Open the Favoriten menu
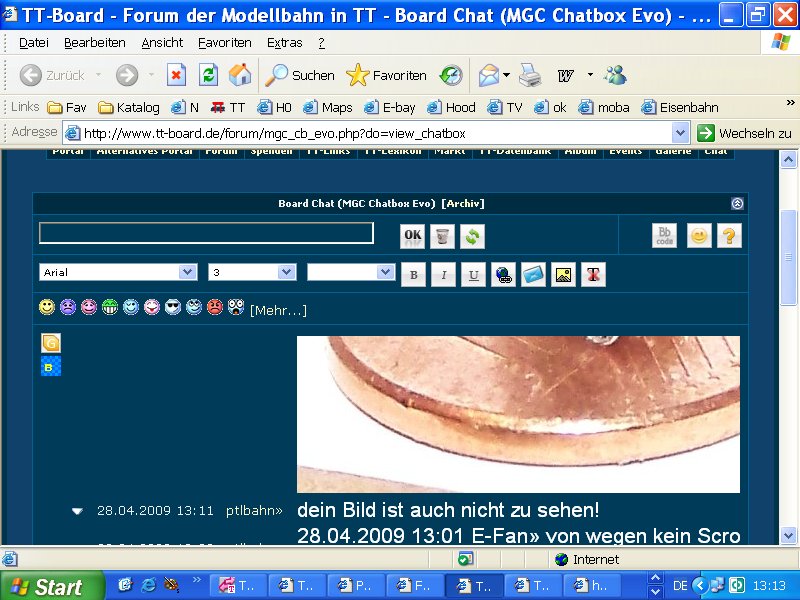Viewport: 800px width, 600px height. (x=225, y=43)
